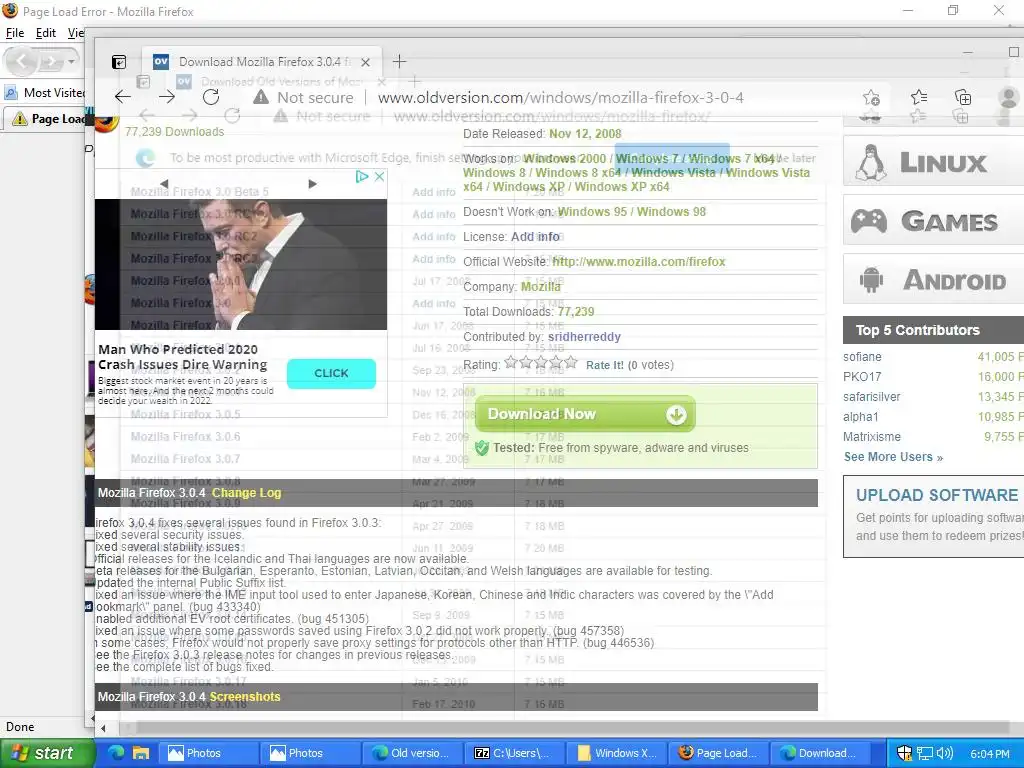Screen dimensions: 1024x768
Task: Close the Download Mozilla Firefox 3.0.4 tab
Action: pyautogui.click(x=366, y=62)
